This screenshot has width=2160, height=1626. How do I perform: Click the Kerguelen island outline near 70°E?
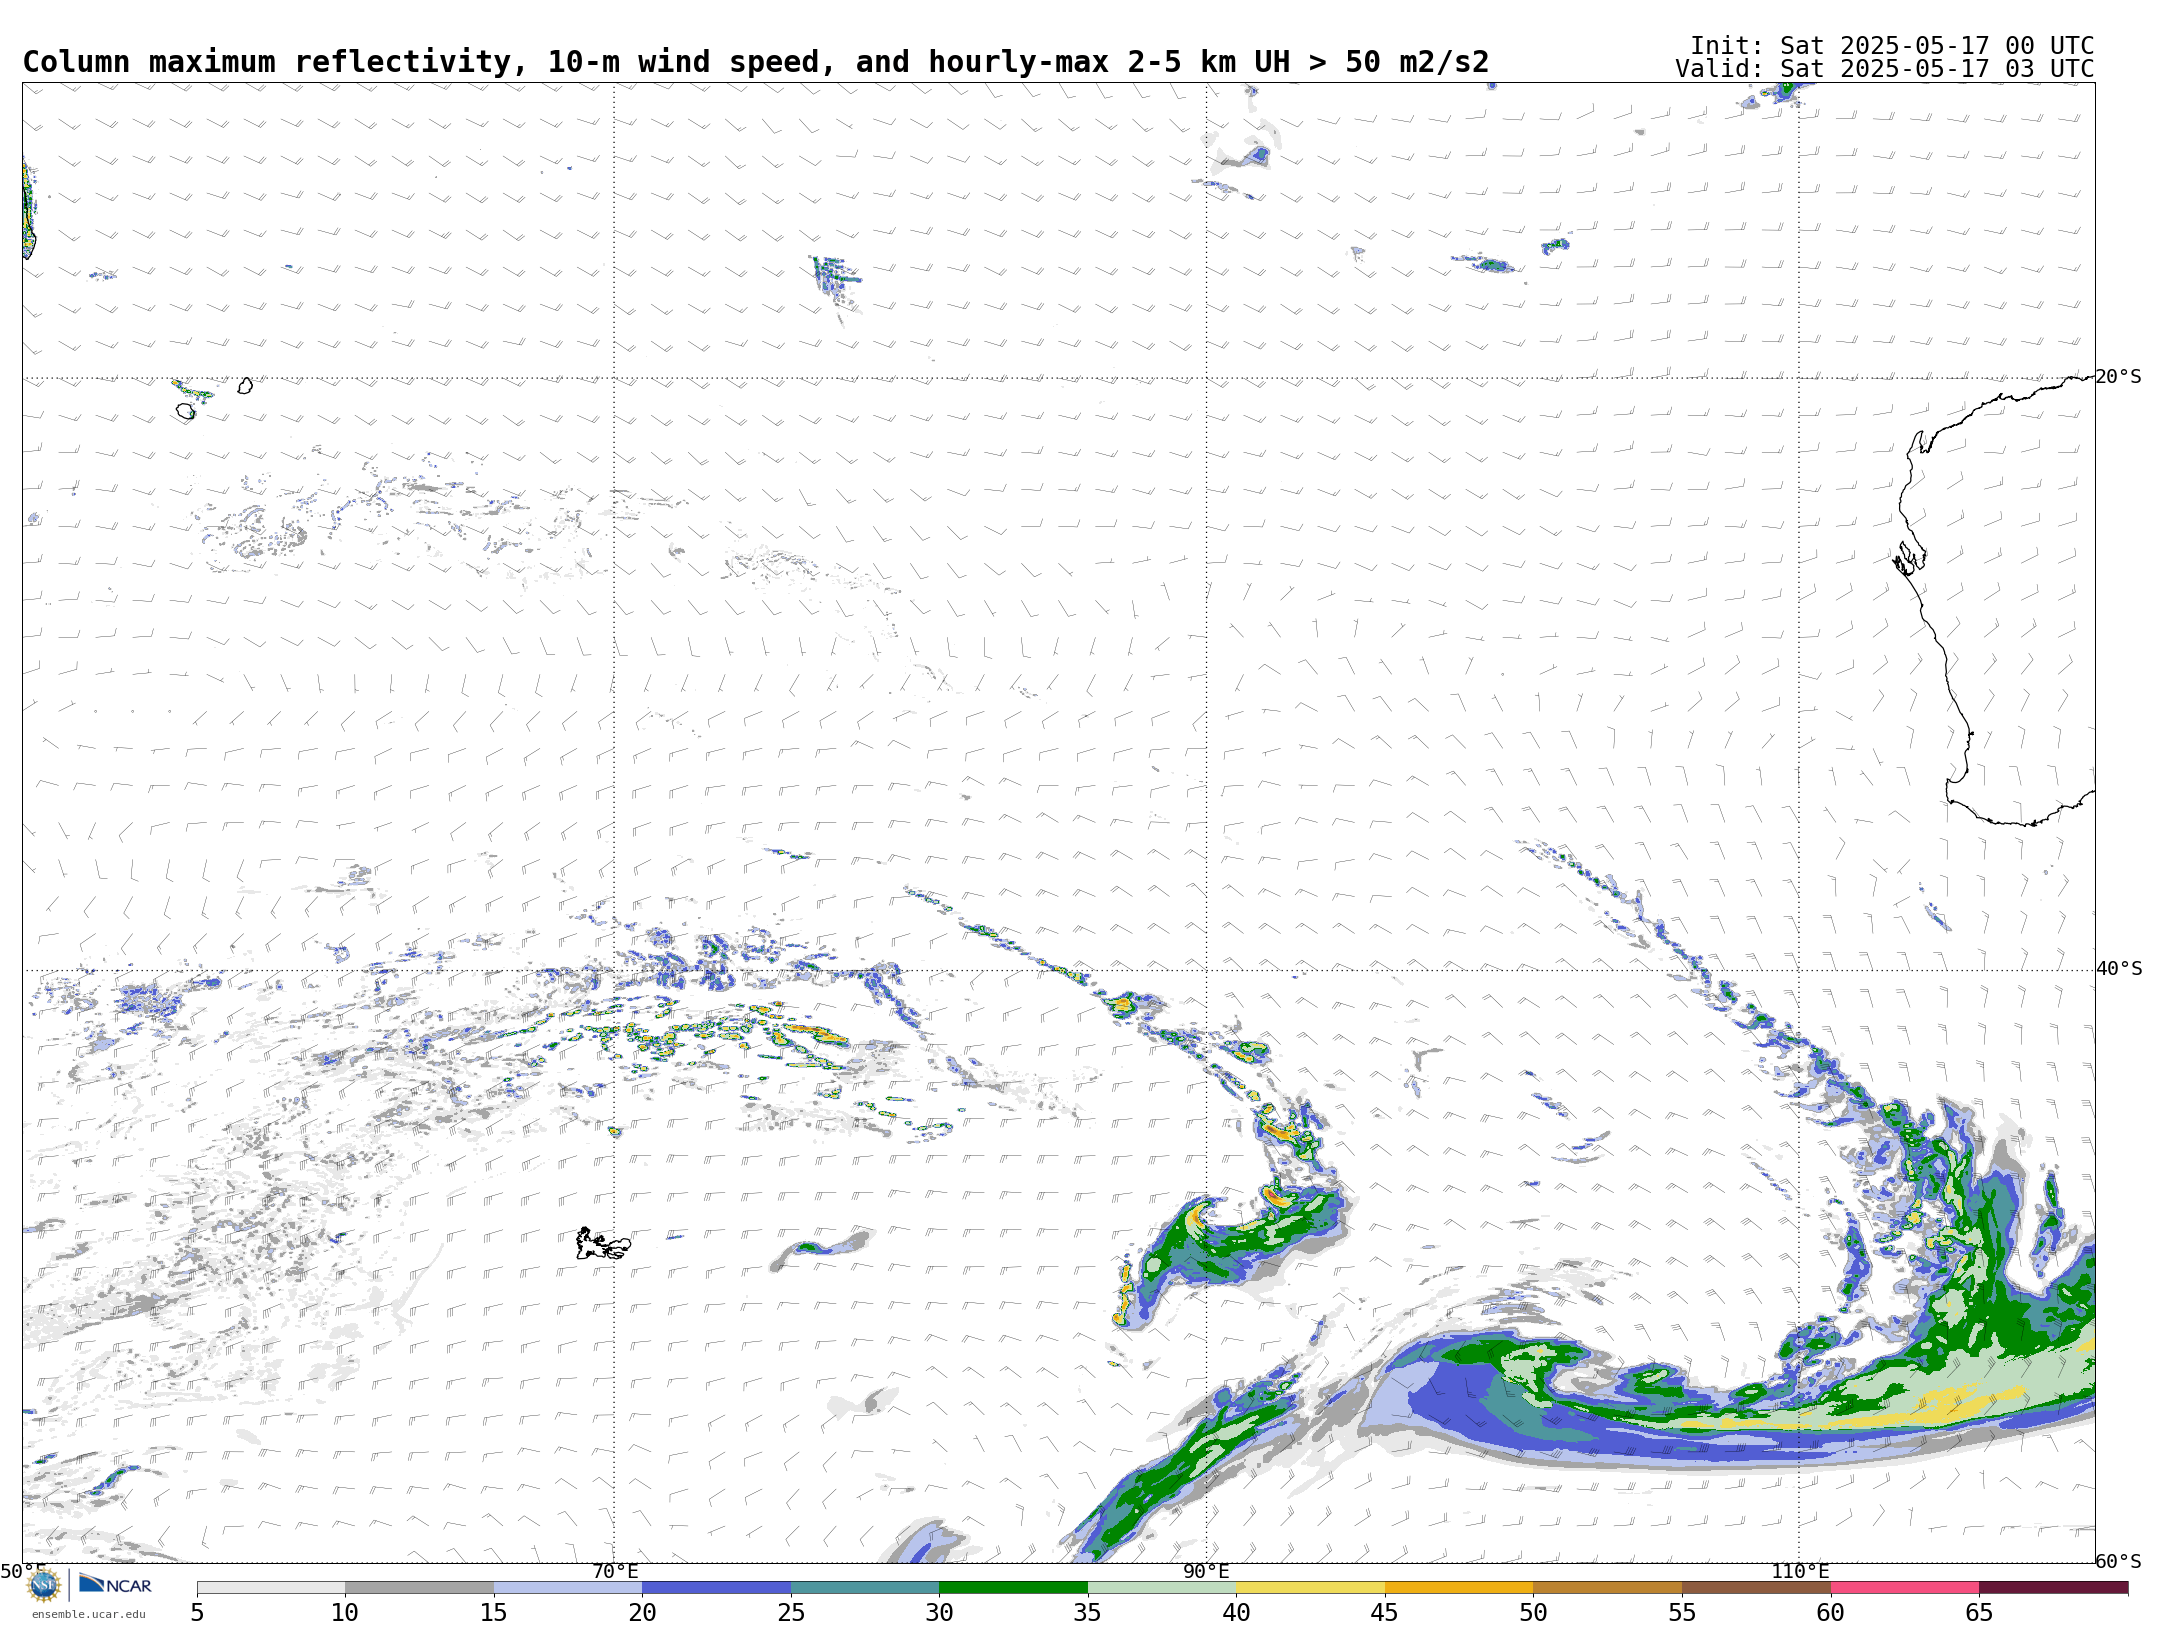602,1244
